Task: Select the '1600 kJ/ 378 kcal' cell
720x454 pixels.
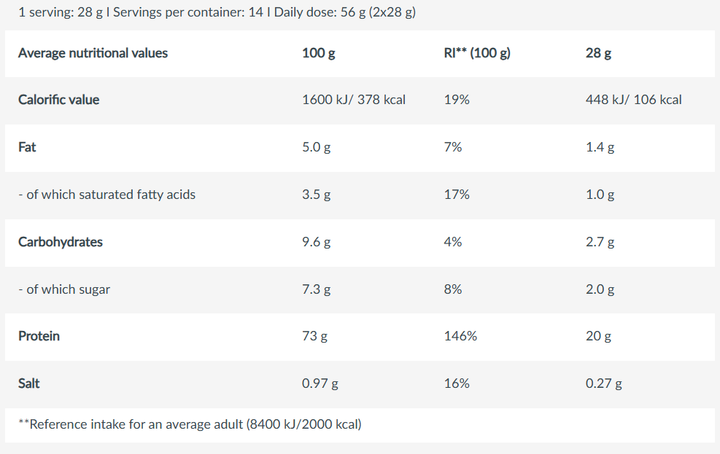Action: click(x=354, y=100)
